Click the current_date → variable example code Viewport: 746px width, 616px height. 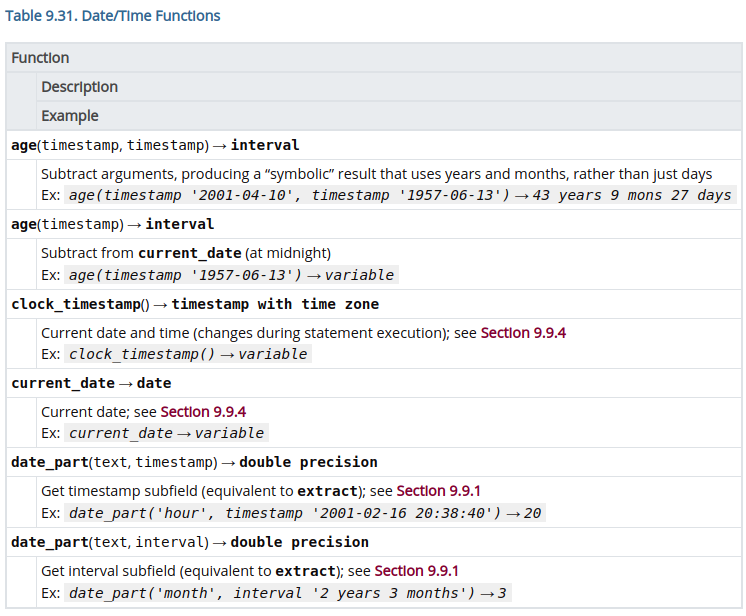click(x=166, y=433)
